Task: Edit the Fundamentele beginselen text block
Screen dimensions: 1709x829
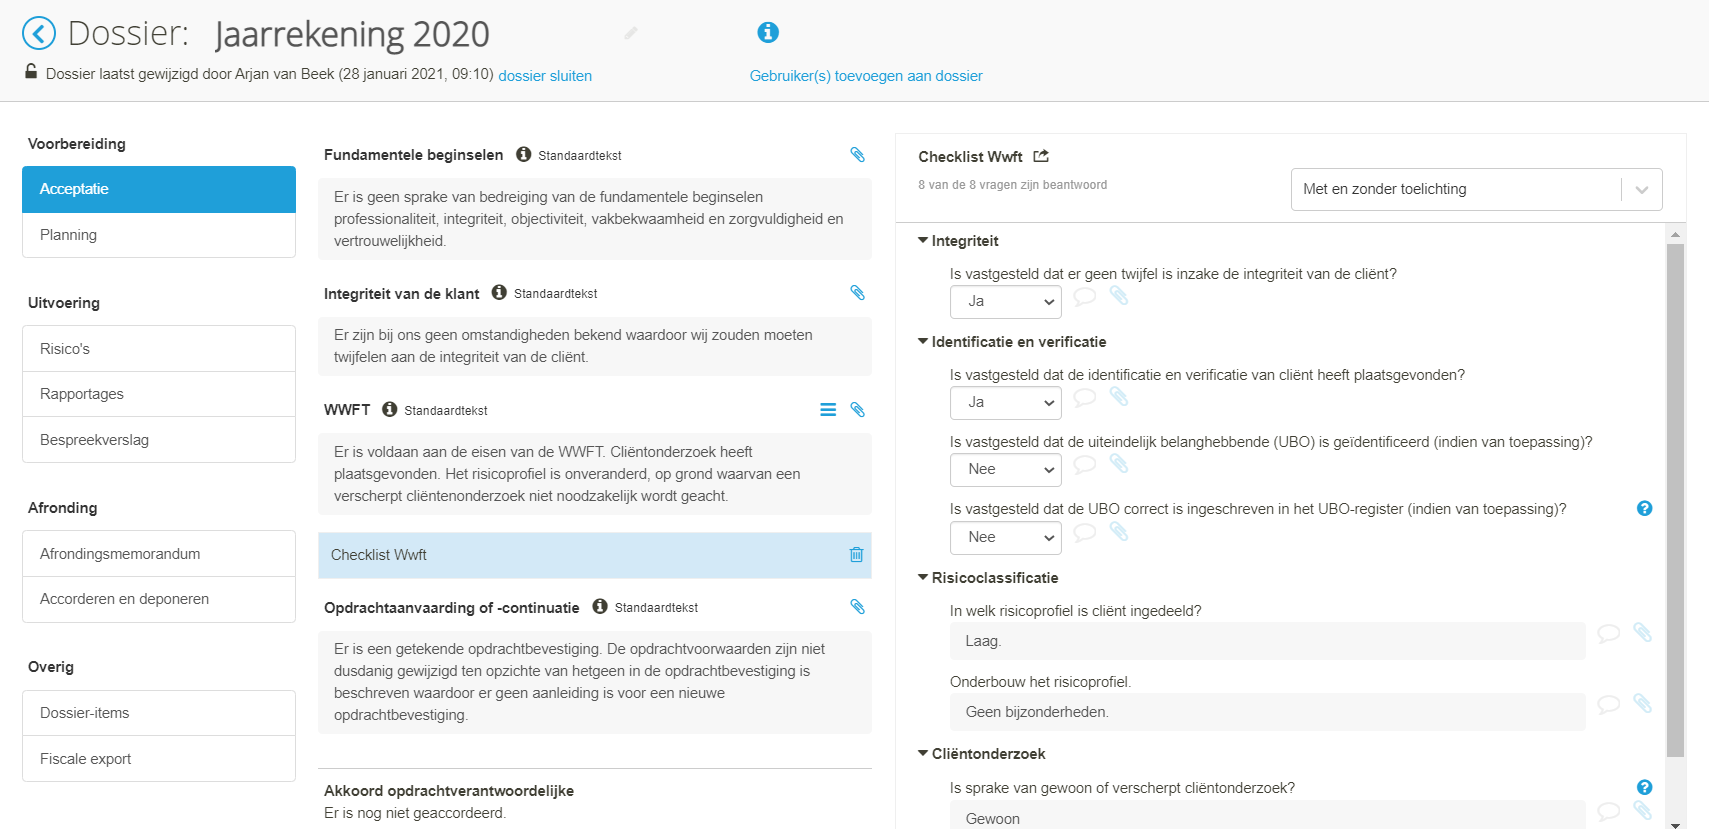Action: click(595, 219)
